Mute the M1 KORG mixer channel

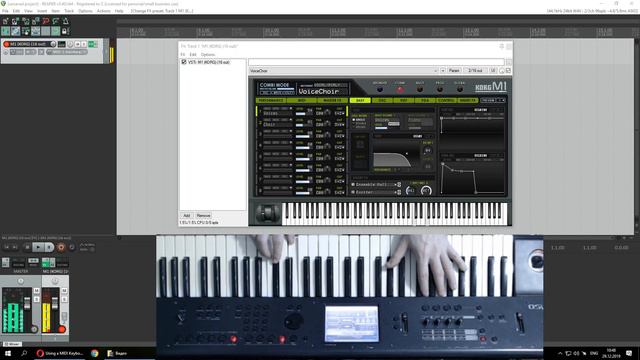pyautogui.click(x=64, y=291)
